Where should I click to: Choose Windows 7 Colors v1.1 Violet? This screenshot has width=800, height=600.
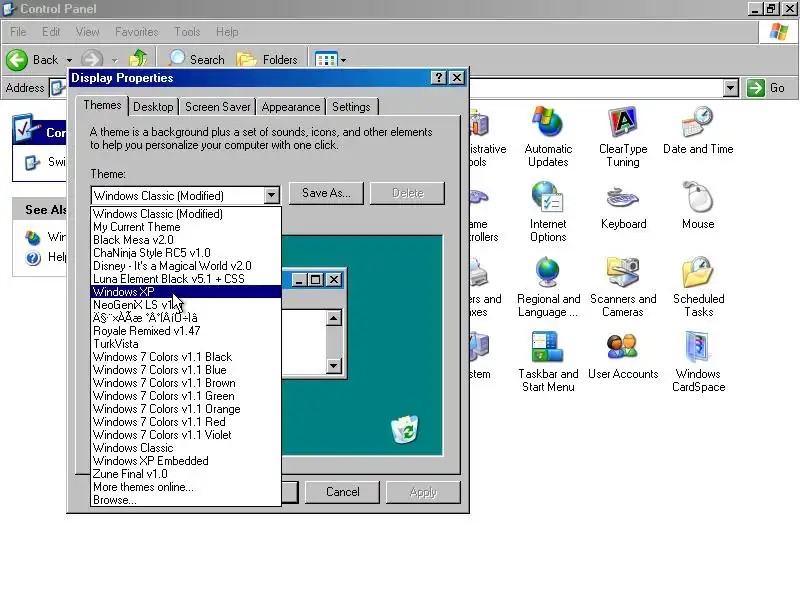(x=186, y=435)
